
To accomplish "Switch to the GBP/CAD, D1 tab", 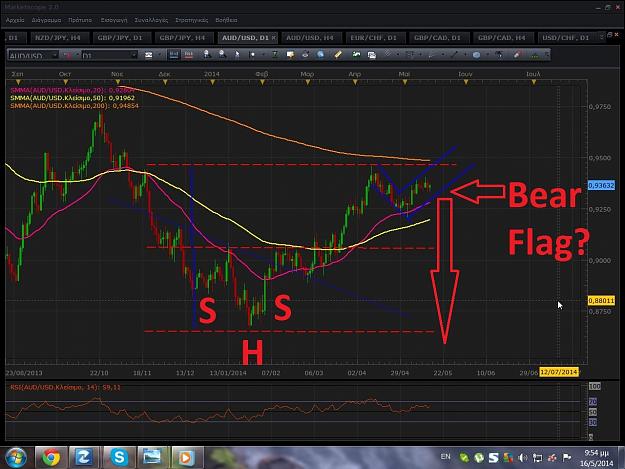I will click(437, 38).
